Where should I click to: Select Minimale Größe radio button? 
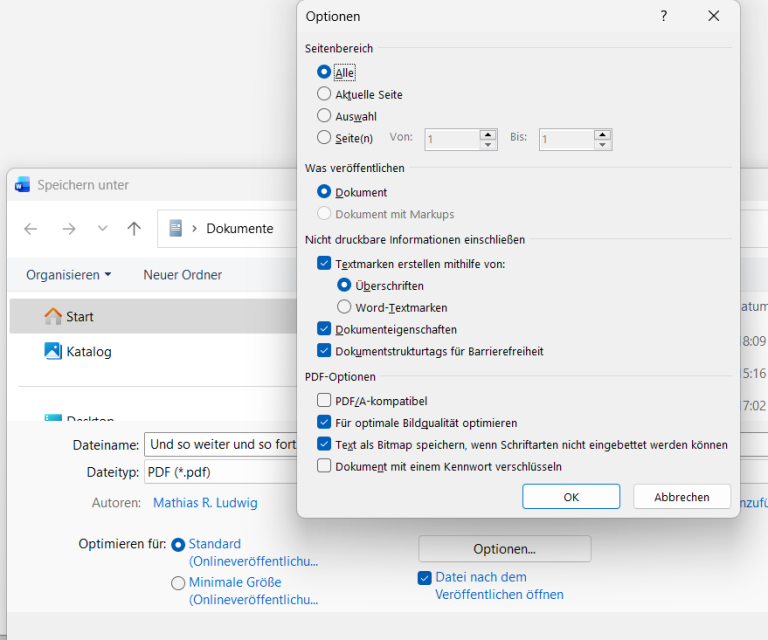point(178,583)
